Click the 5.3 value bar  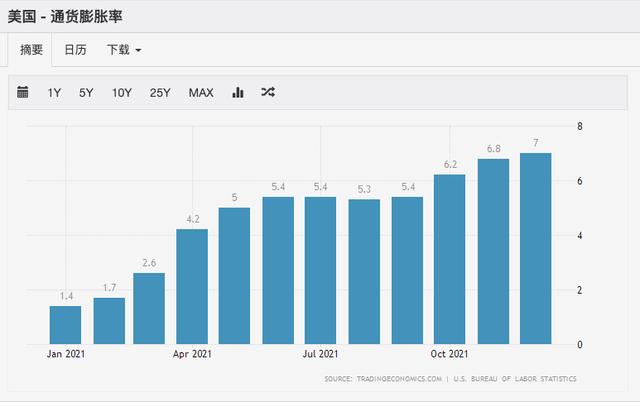point(364,272)
